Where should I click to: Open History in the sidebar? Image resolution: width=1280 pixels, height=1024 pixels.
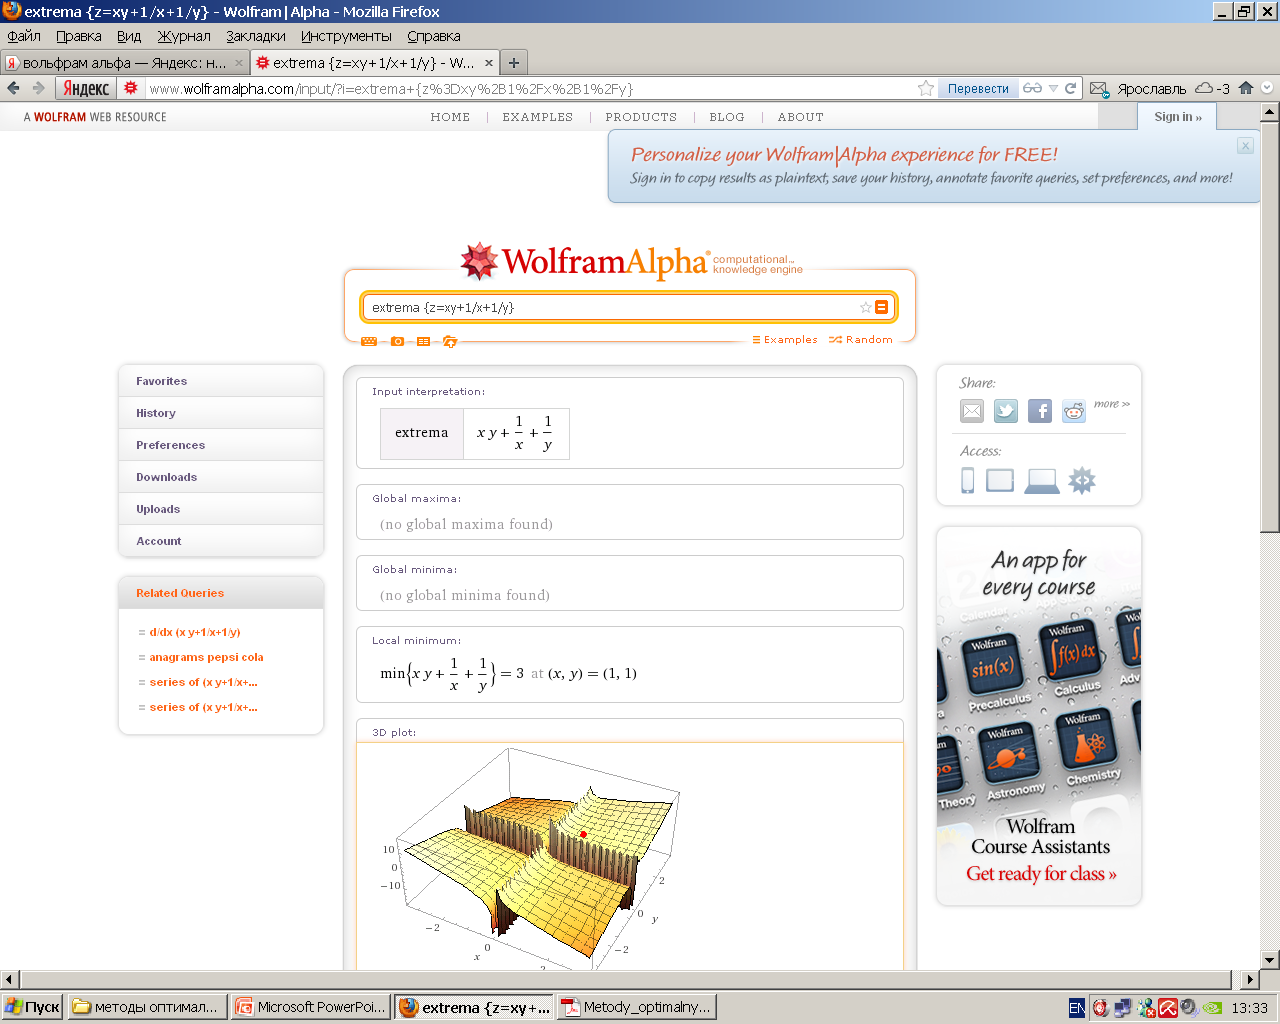pyautogui.click(x=221, y=413)
